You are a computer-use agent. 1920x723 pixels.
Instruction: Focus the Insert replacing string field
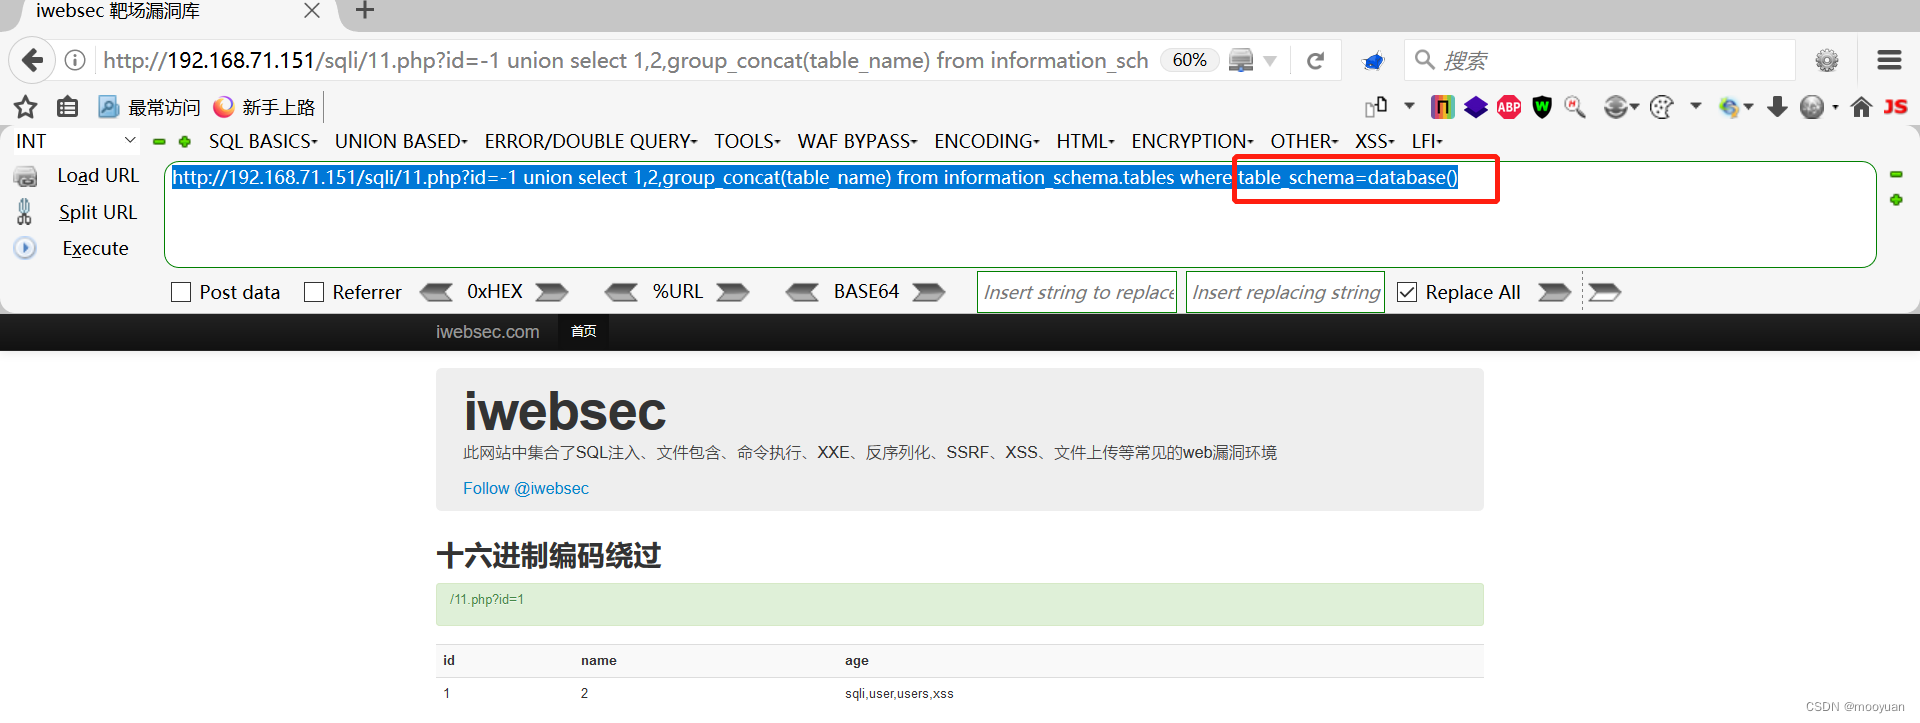point(1285,292)
